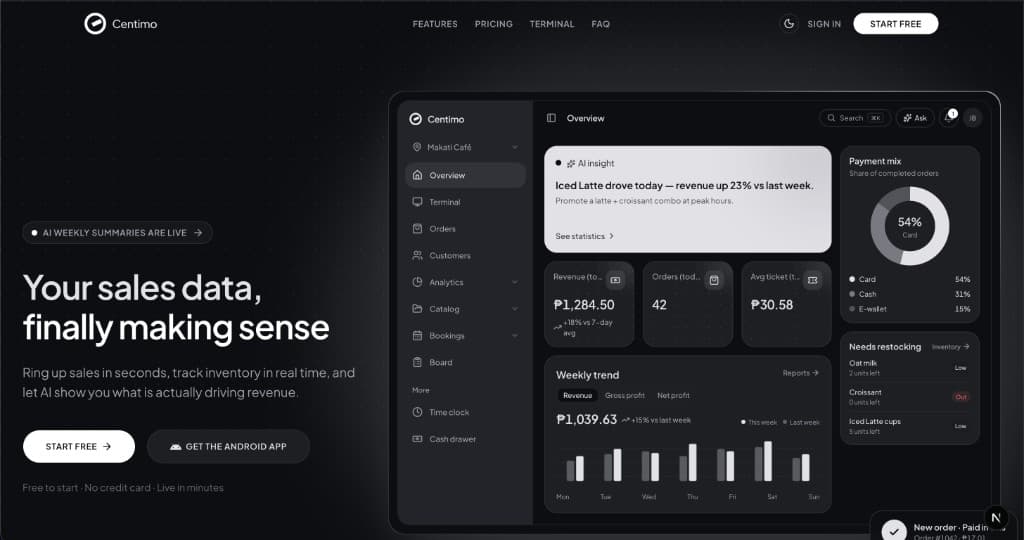Click the Orders card bag icon
The image size is (1024, 540).
point(714,280)
